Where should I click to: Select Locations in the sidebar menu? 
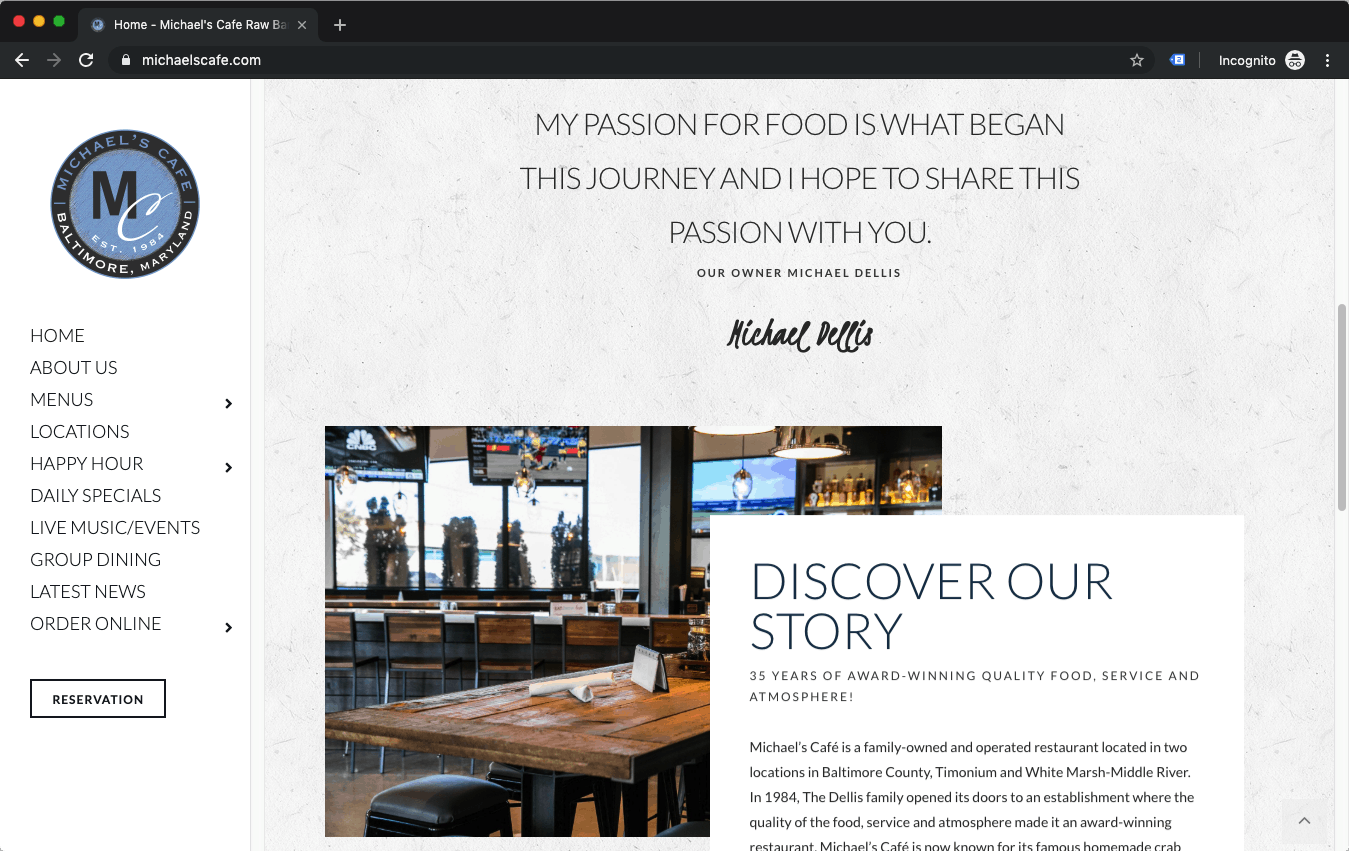click(x=80, y=431)
